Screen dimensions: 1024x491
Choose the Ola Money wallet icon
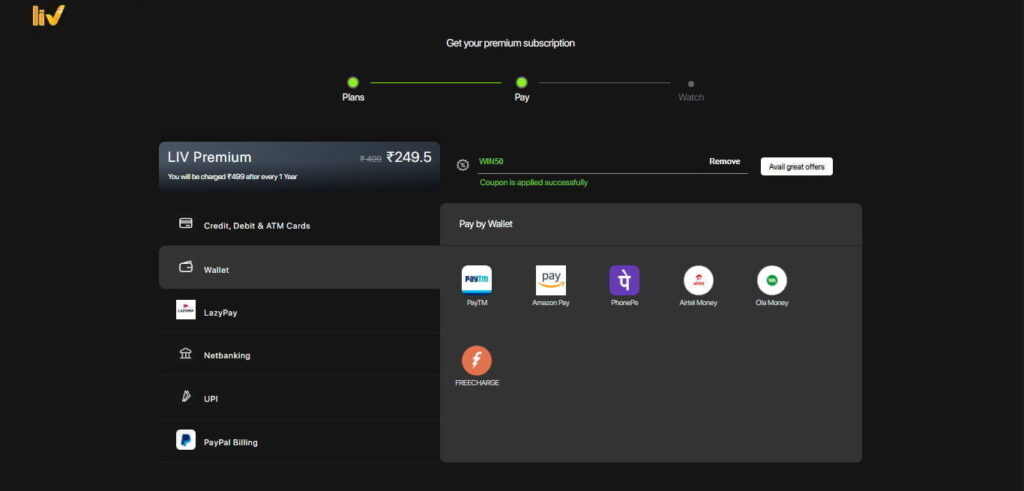772,280
